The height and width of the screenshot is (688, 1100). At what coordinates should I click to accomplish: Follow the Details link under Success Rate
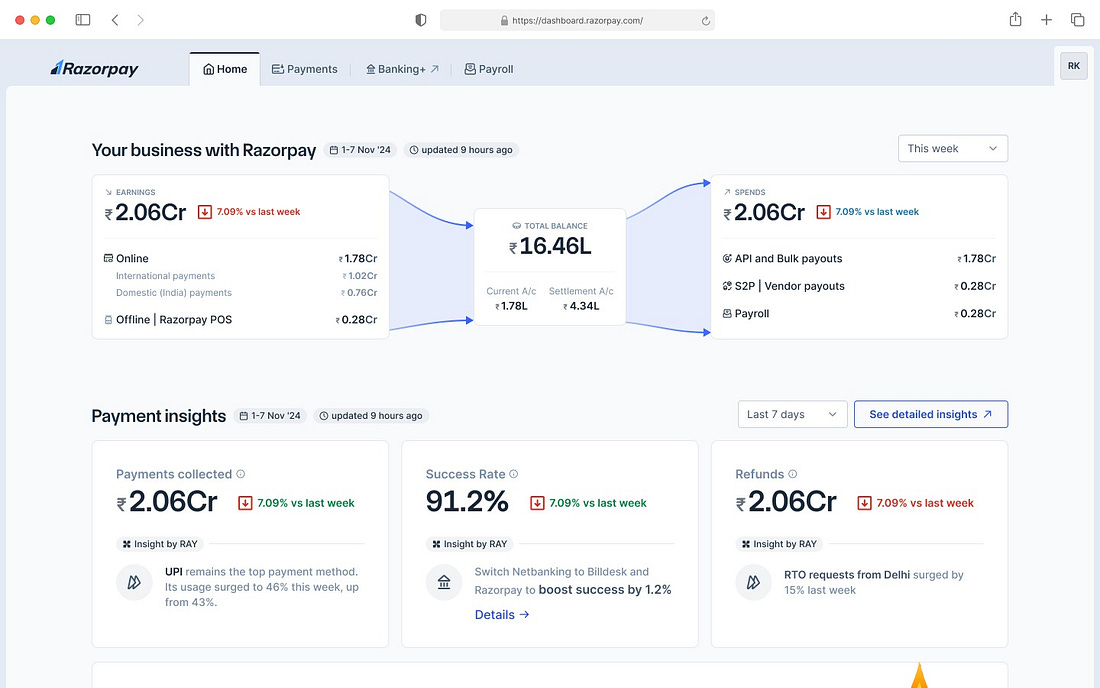pyautogui.click(x=502, y=615)
